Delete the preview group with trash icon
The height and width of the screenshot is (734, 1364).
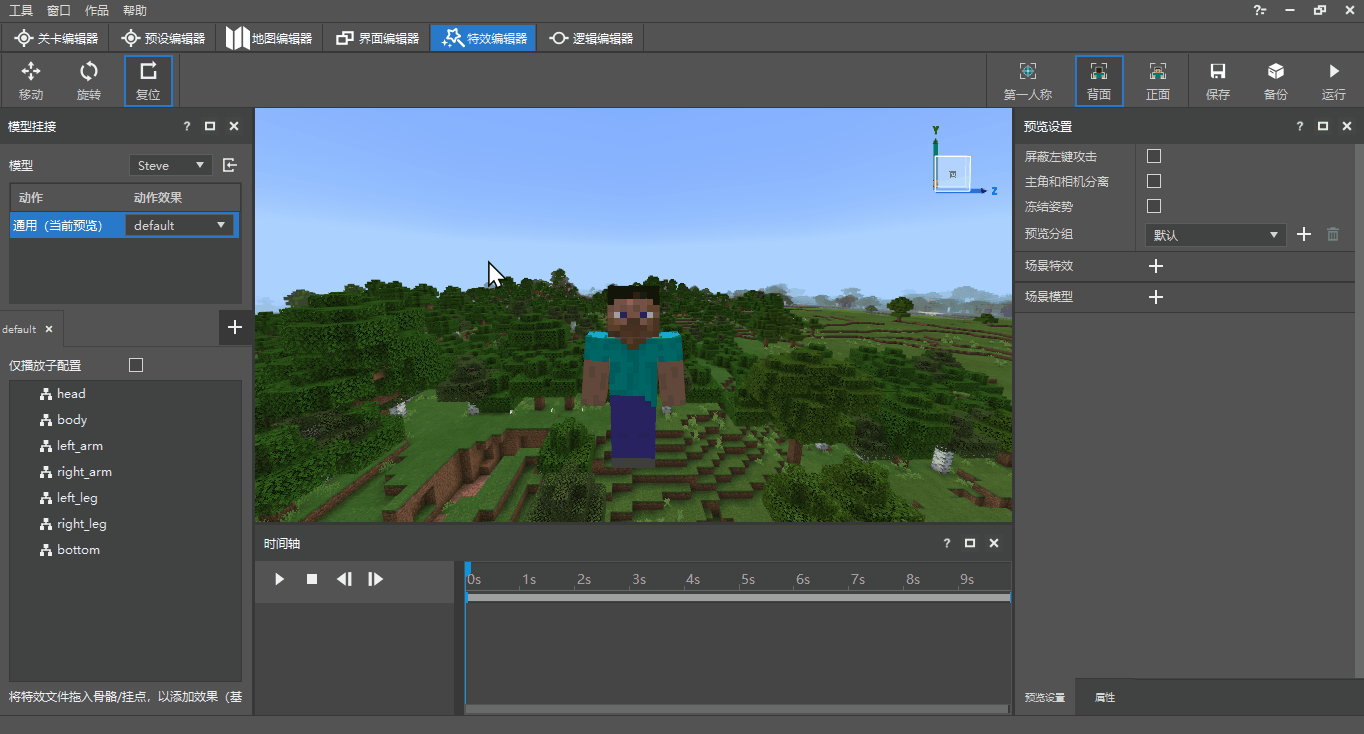coord(1333,234)
